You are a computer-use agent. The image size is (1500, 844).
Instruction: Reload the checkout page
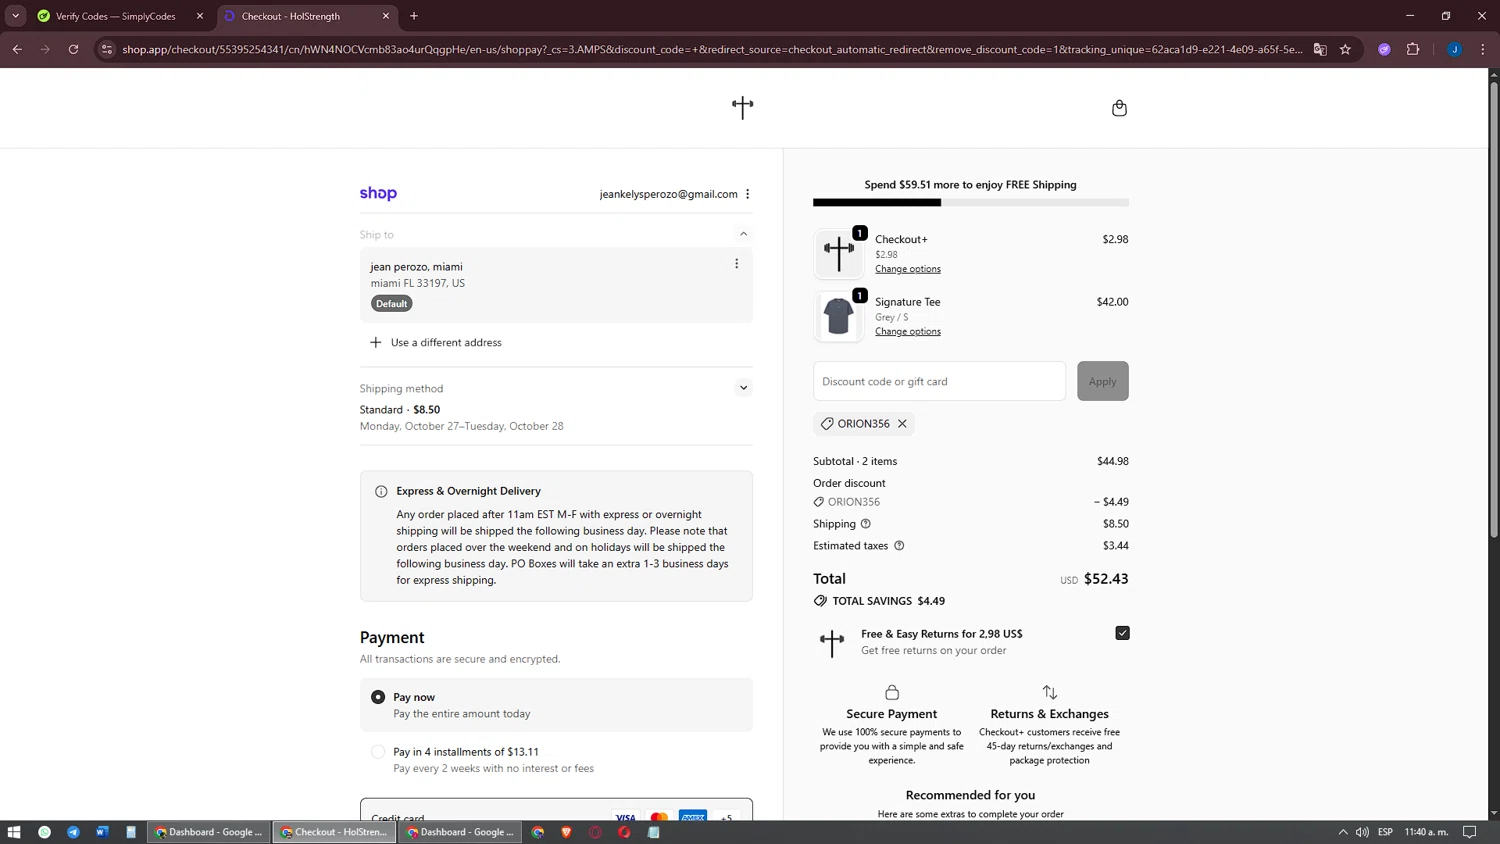[x=74, y=49]
